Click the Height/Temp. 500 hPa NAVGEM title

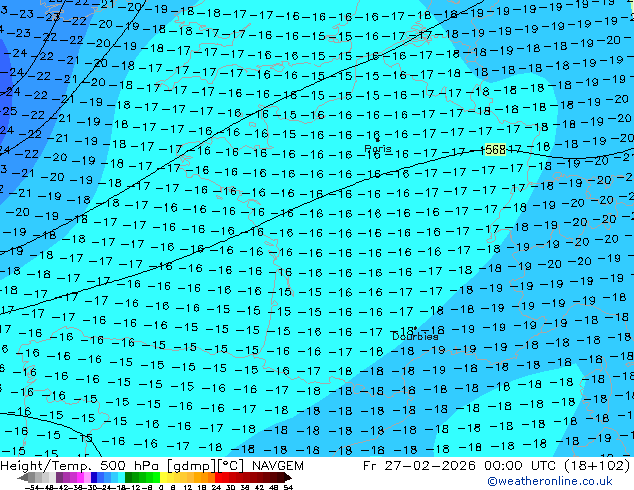152,466
